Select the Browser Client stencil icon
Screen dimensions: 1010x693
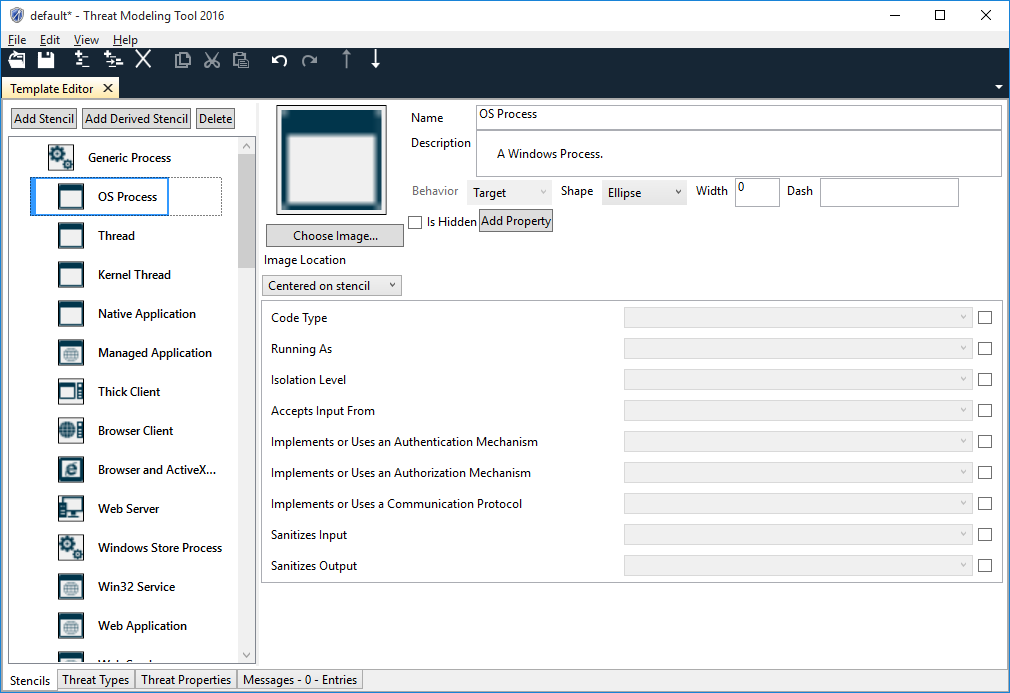pos(71,431)
